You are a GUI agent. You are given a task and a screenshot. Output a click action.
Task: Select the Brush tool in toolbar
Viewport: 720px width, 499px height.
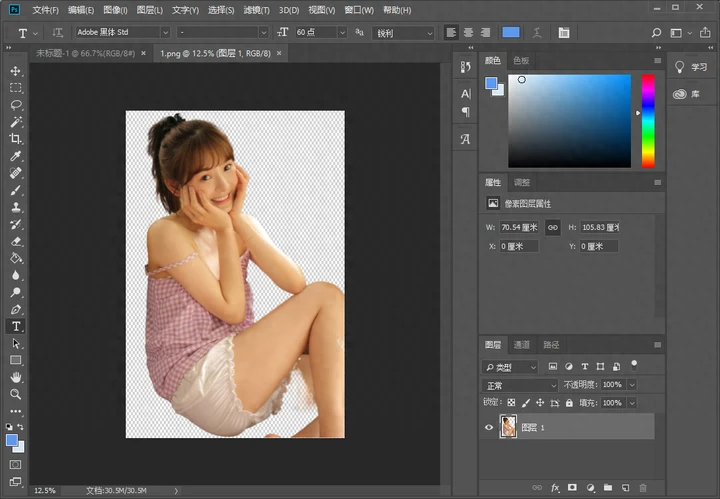pyautogui.click(x=16, y=190)
